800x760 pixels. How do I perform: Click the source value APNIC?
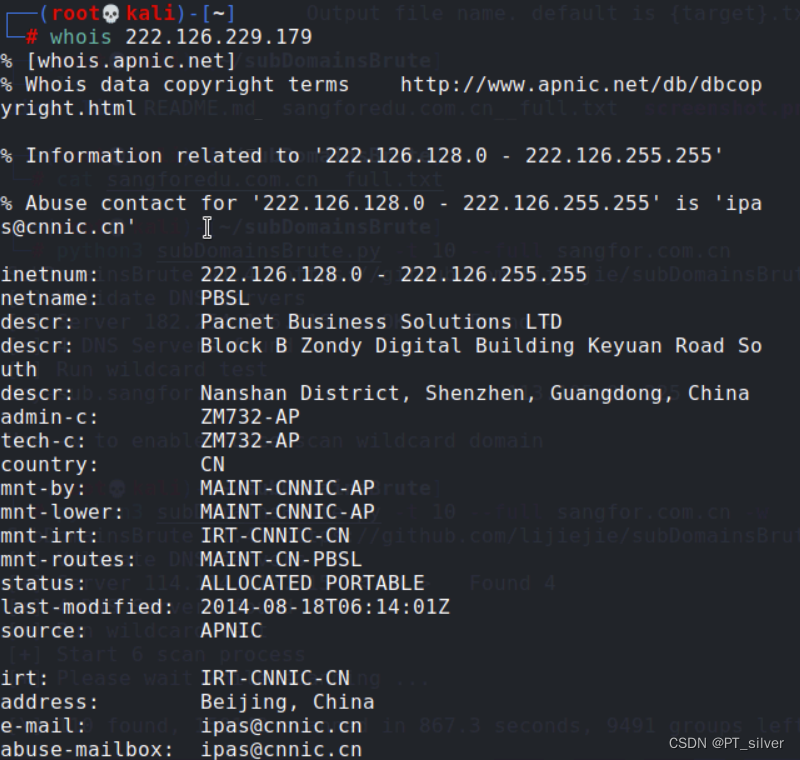pos(231,631)
